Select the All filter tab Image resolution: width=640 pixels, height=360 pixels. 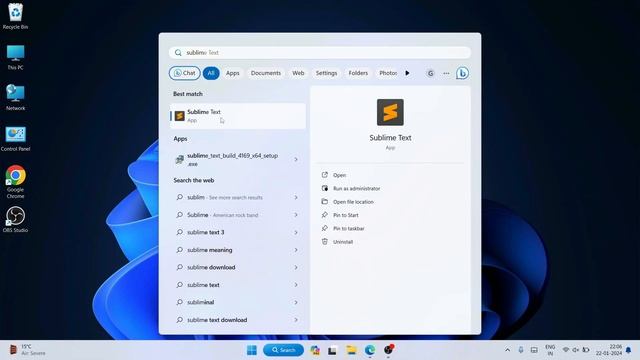click(x=211, y=73)
